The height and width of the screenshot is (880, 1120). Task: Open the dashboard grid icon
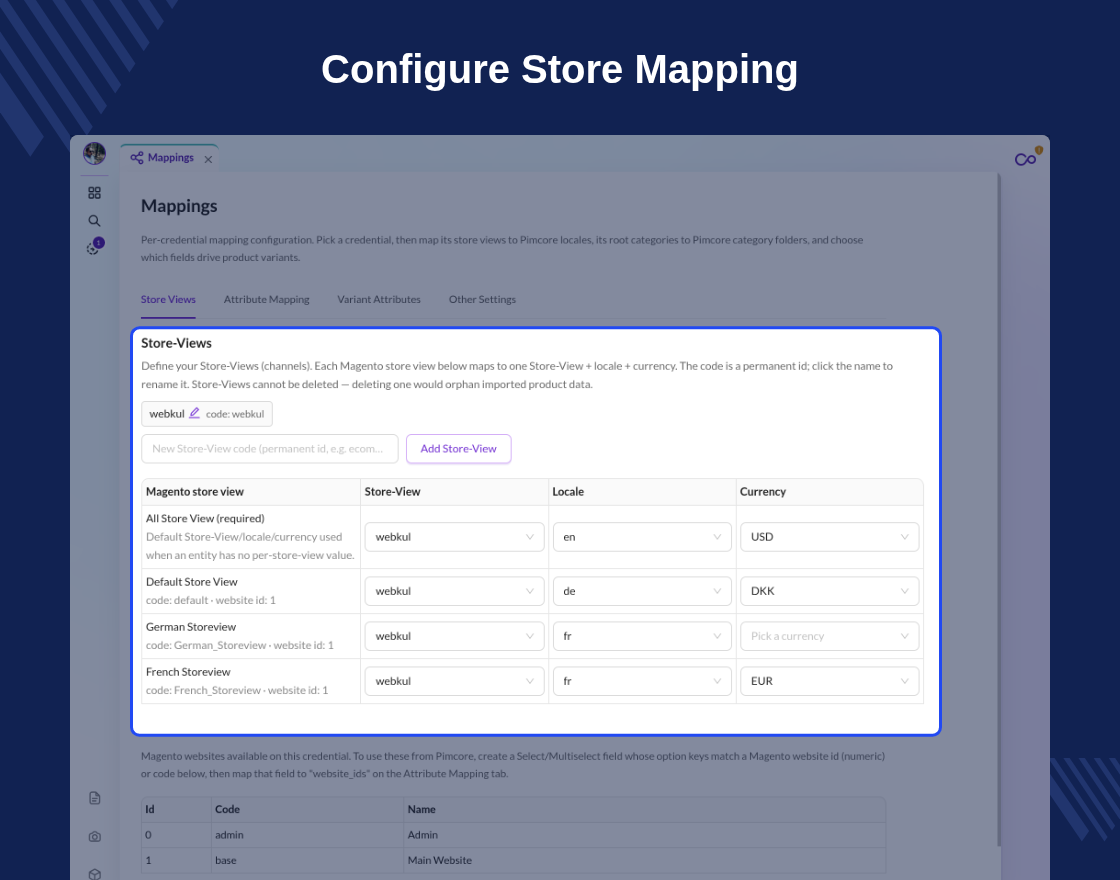coord(94,193)
